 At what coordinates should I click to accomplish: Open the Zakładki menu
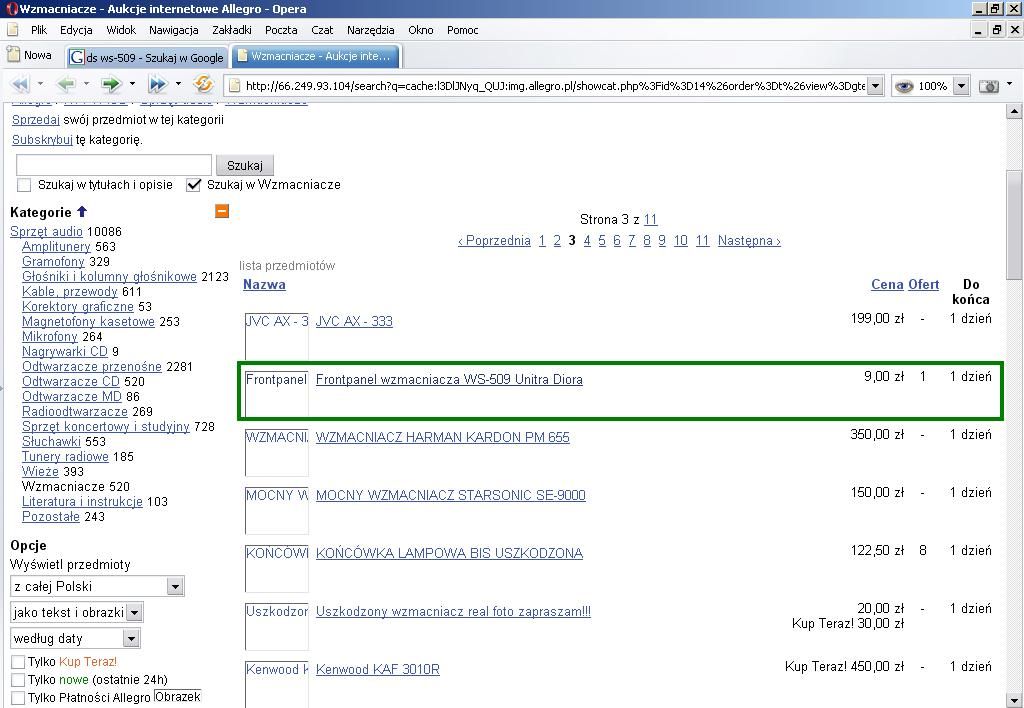tap(232, 30)
